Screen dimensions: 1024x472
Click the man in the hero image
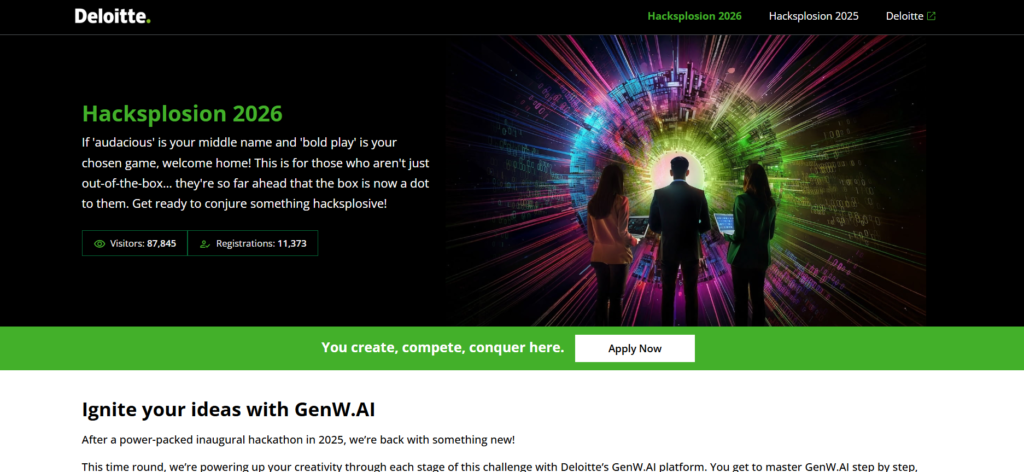point(679,240)
